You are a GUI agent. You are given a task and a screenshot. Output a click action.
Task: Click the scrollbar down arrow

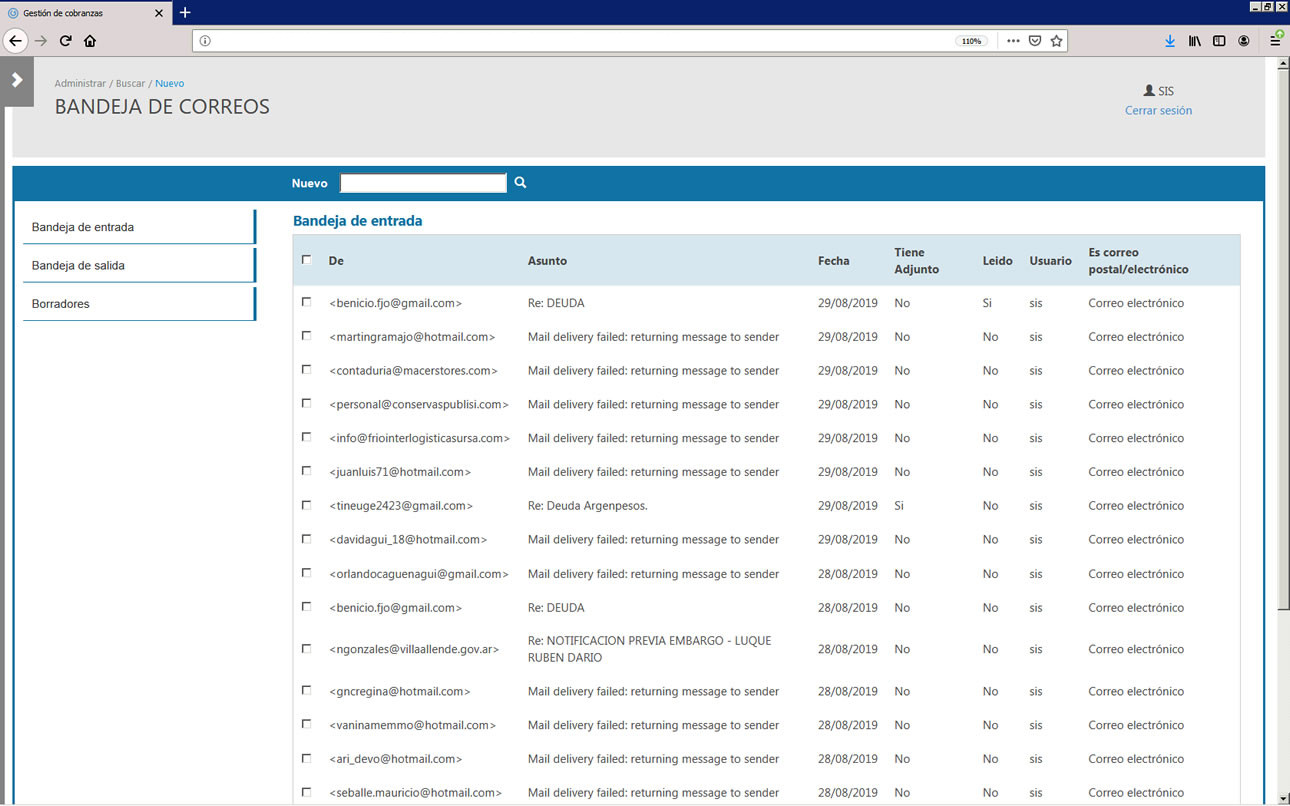coord(1283,797)
